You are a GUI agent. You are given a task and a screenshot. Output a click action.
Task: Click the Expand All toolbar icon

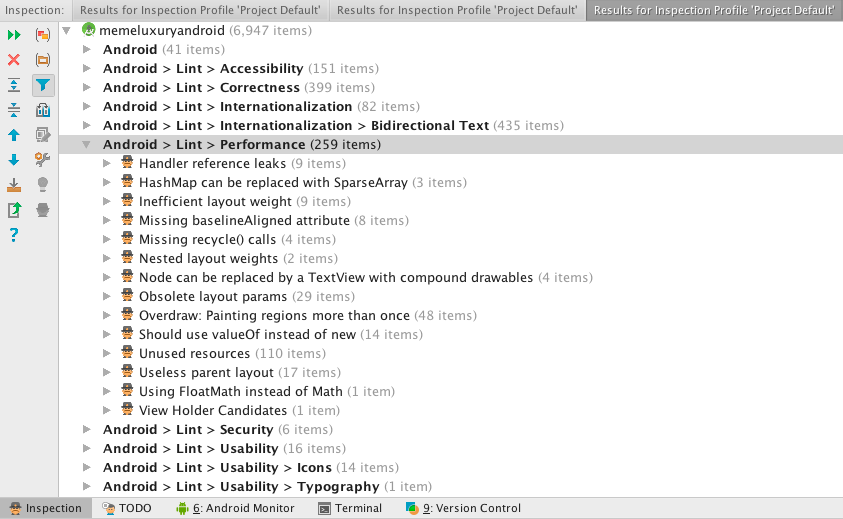click(14, 85)
